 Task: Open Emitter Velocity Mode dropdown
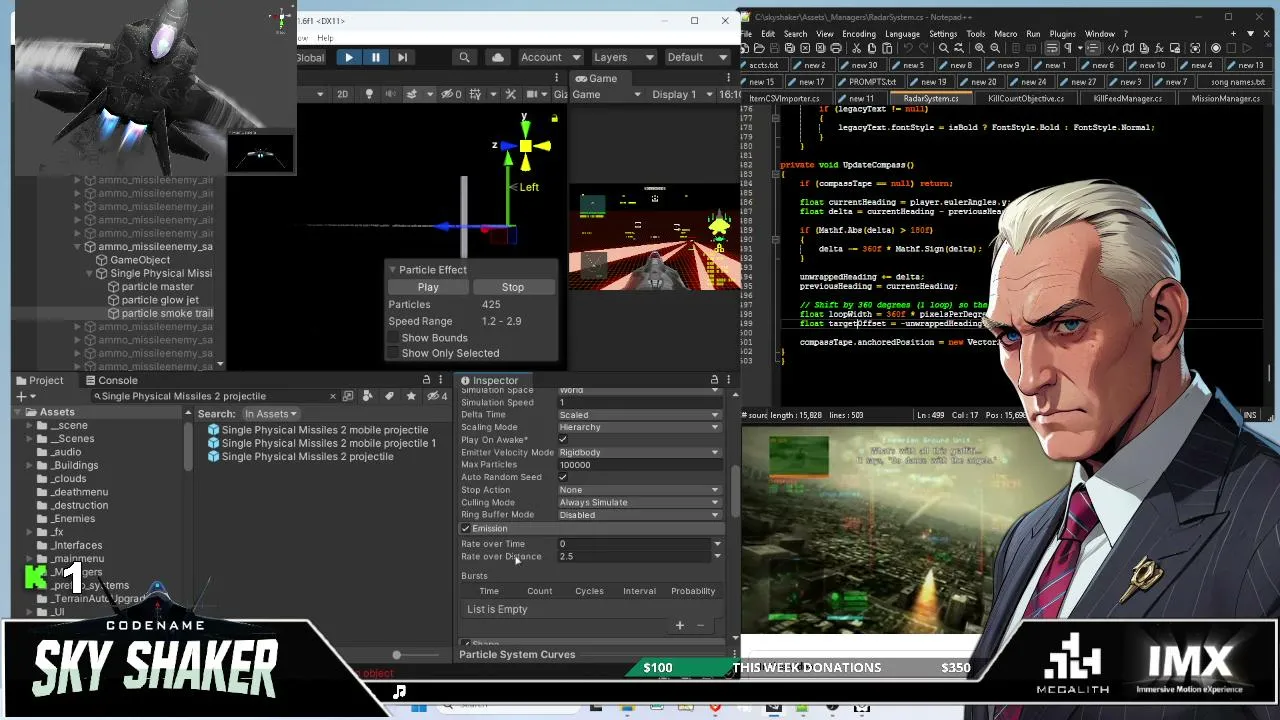click(639, 452)
